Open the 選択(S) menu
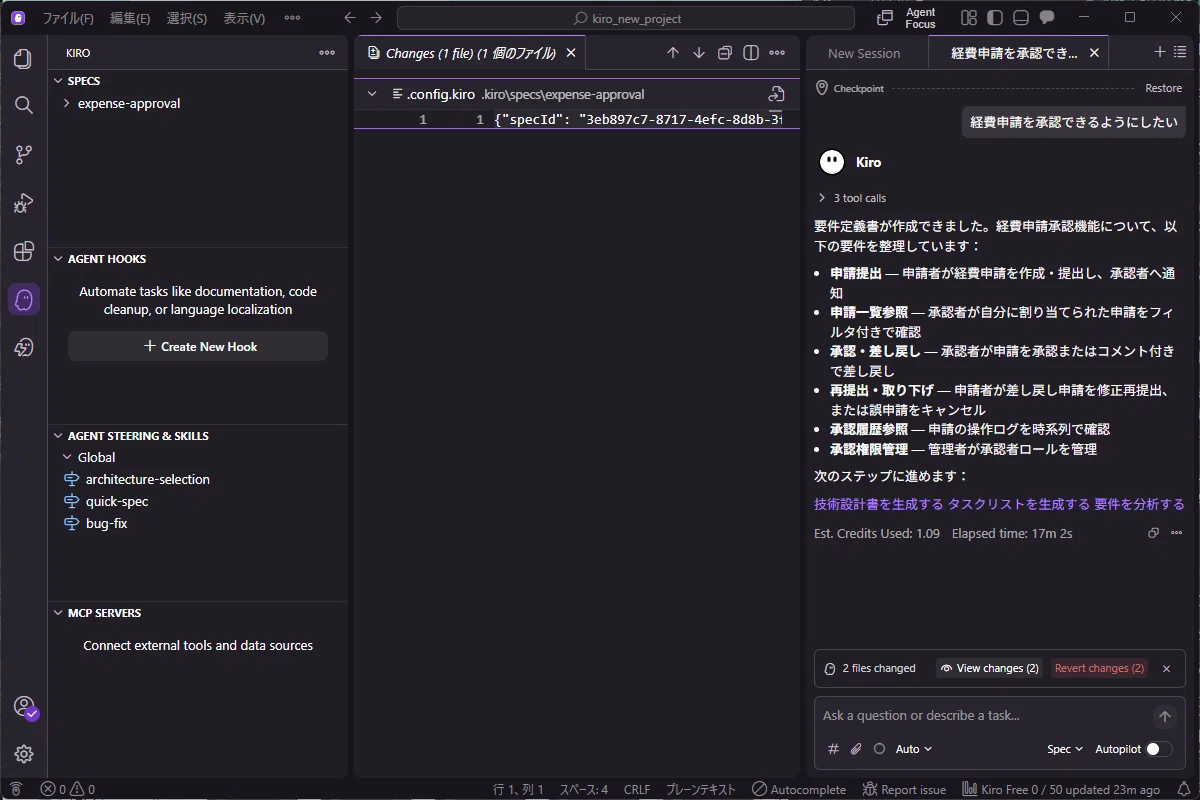1200x800 pixels. click(186, 18)
